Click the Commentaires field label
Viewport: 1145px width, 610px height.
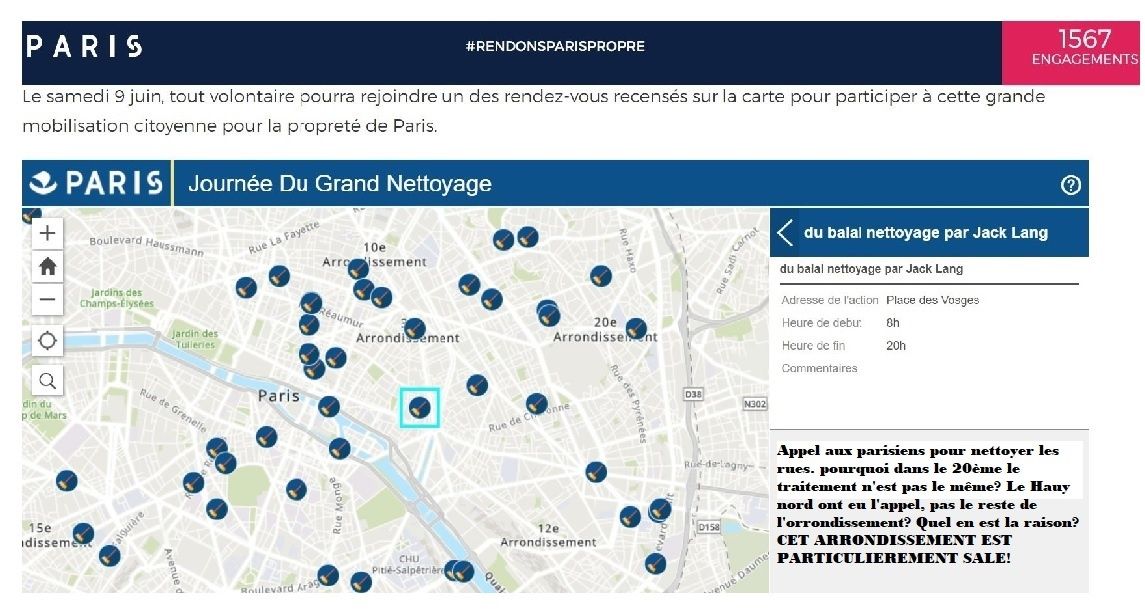click(819, 368)
